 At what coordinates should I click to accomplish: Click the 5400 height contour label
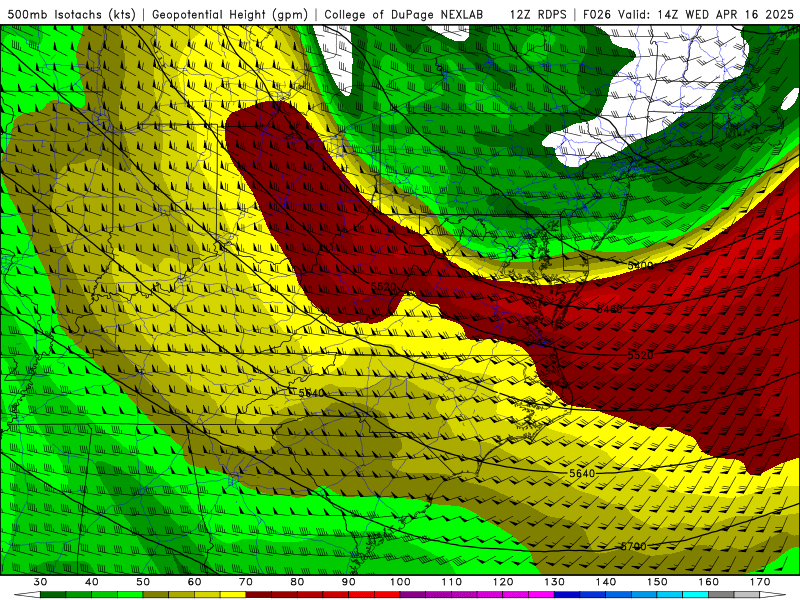(x=640, y=265)
